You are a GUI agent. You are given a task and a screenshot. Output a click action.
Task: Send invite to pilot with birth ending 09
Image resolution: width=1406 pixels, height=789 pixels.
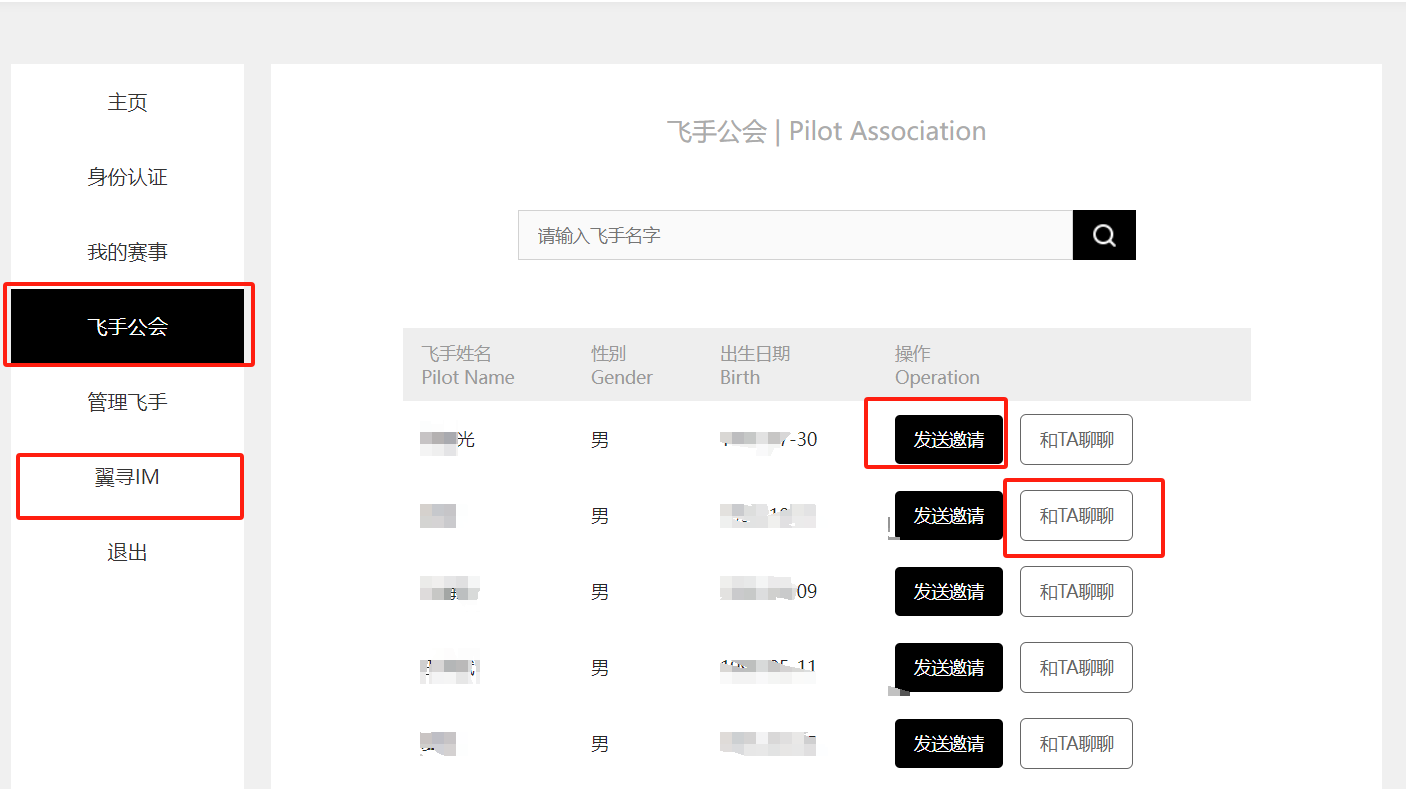pos(948,592)
